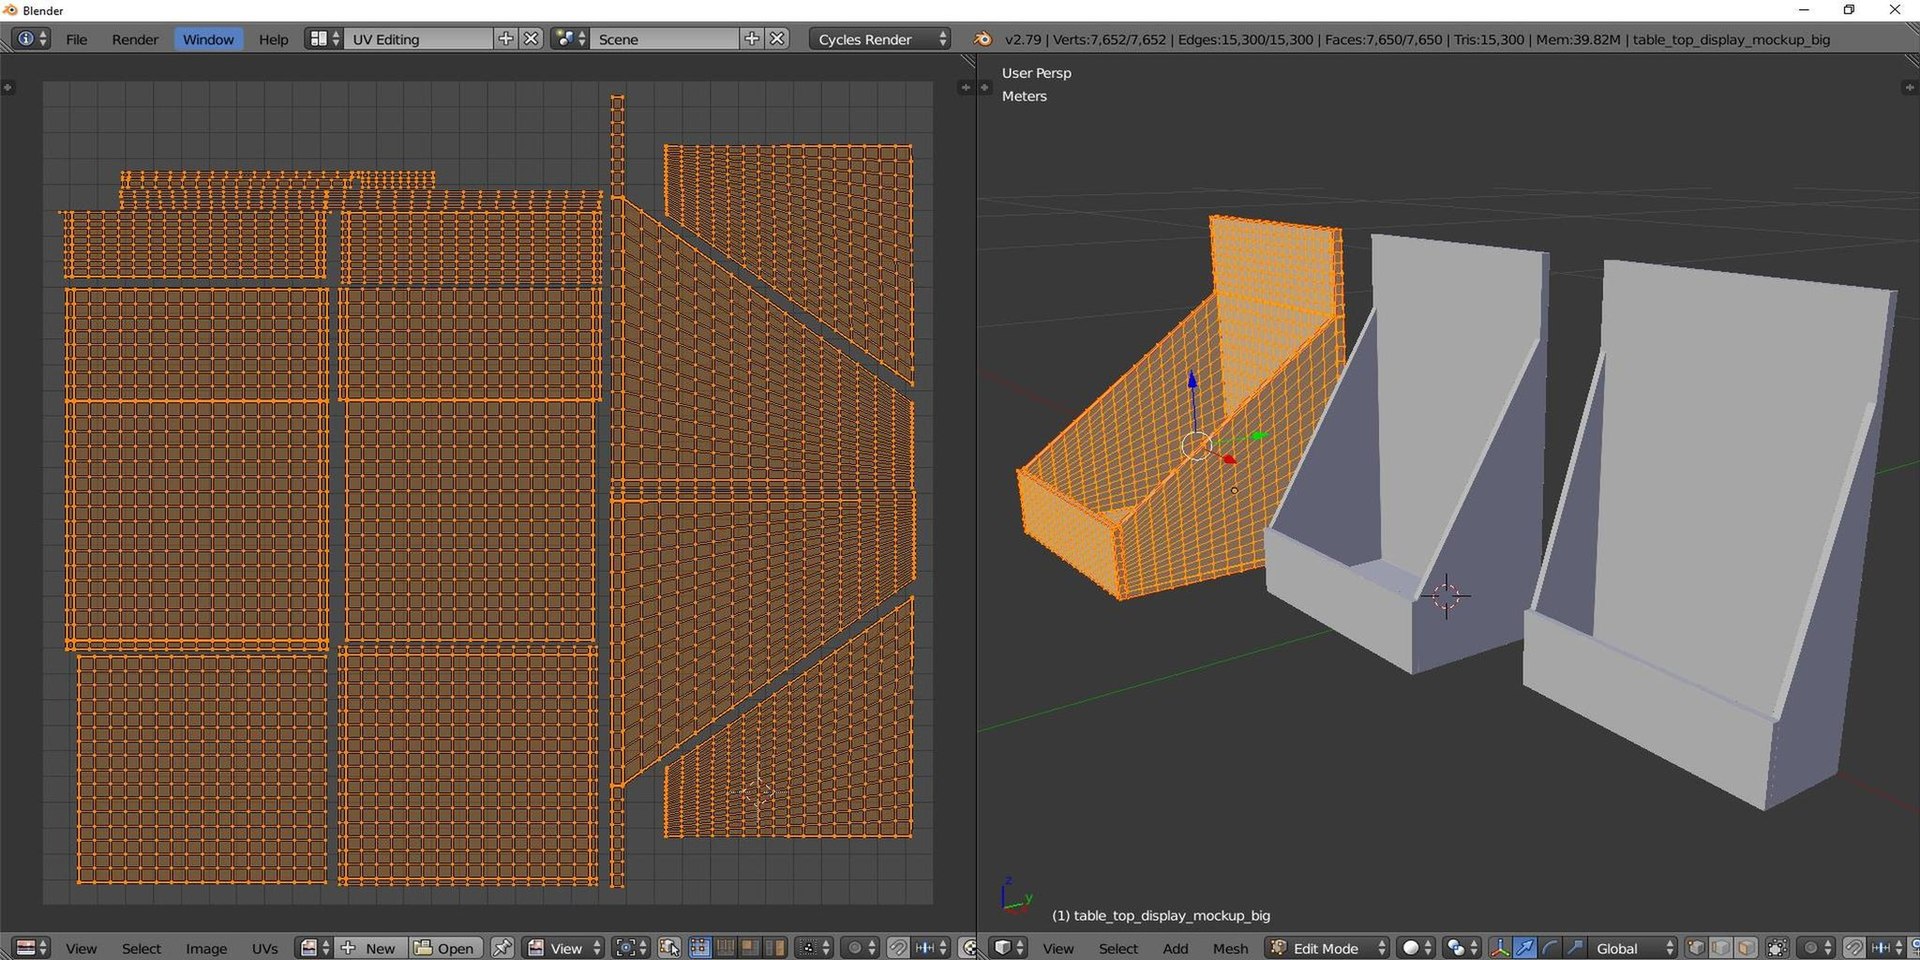The height and width of the screenshot is (960, 1920).
Task: Click the Open image button
Action: point(445,948)
